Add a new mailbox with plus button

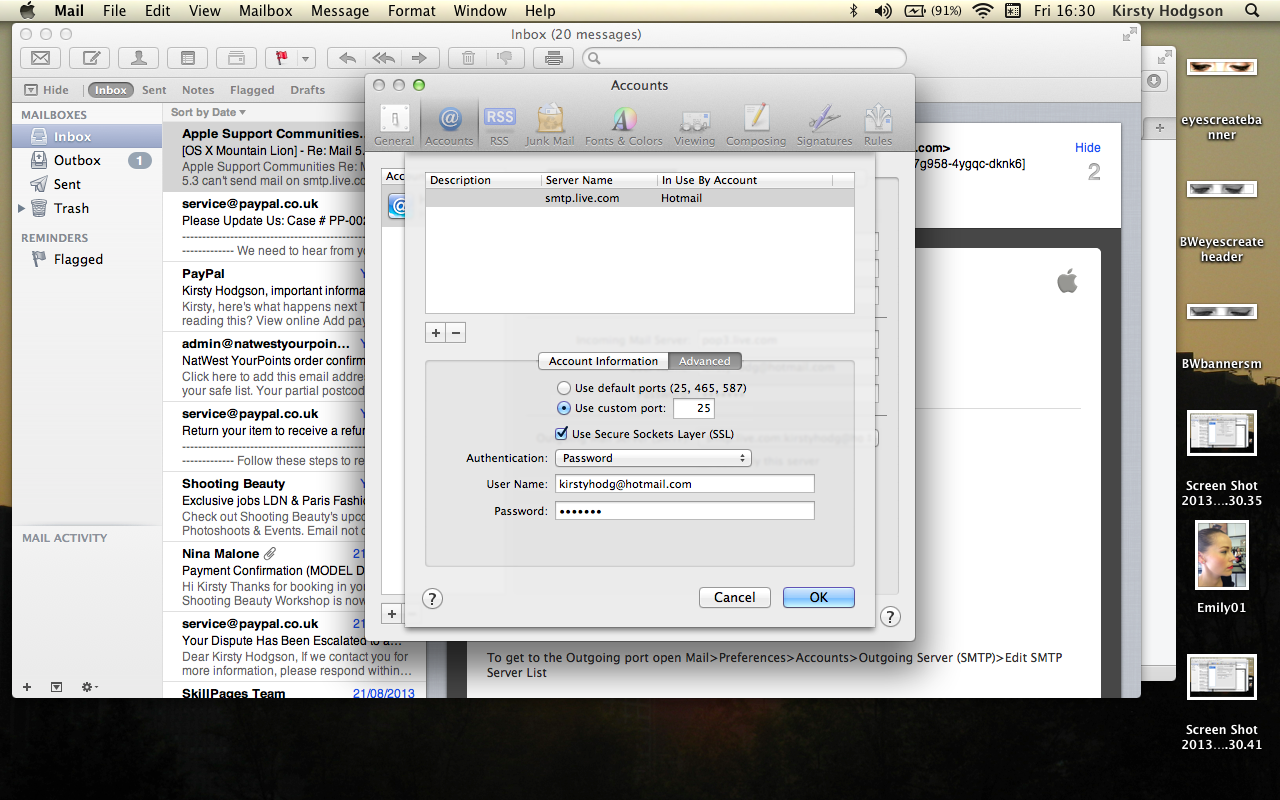point(27,687)
